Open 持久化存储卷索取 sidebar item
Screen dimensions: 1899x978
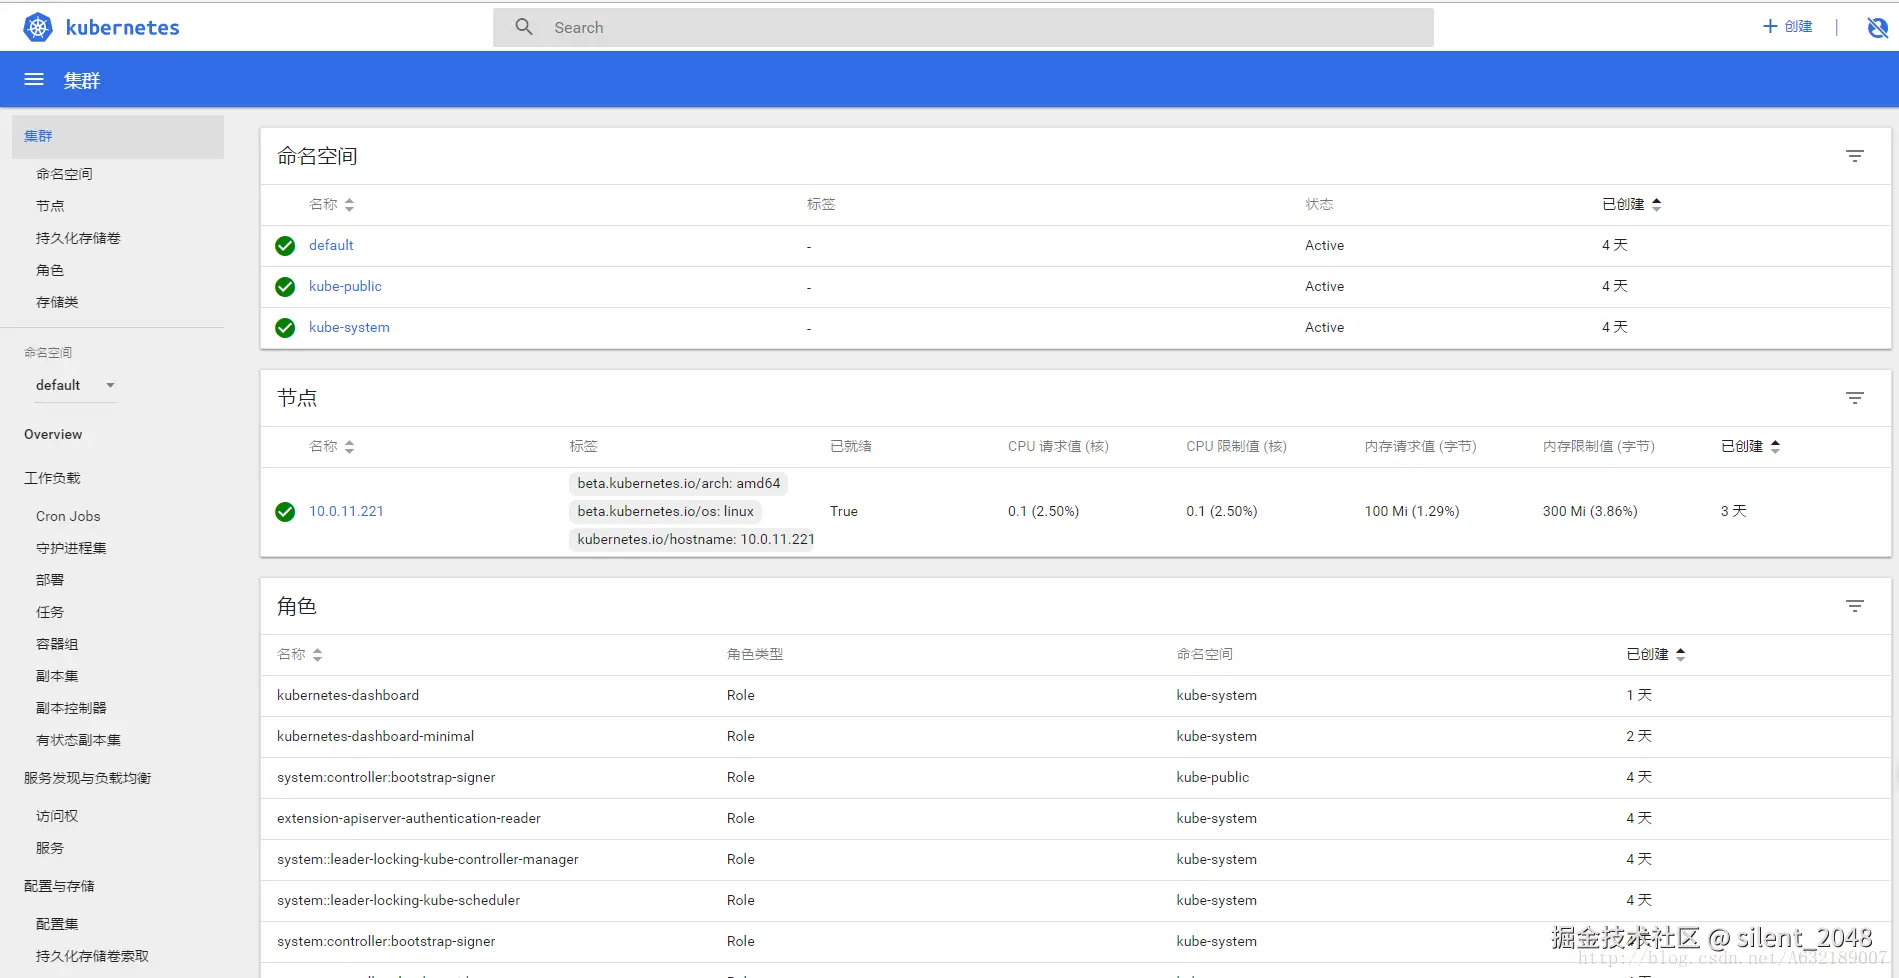click(x=92, y=956)
